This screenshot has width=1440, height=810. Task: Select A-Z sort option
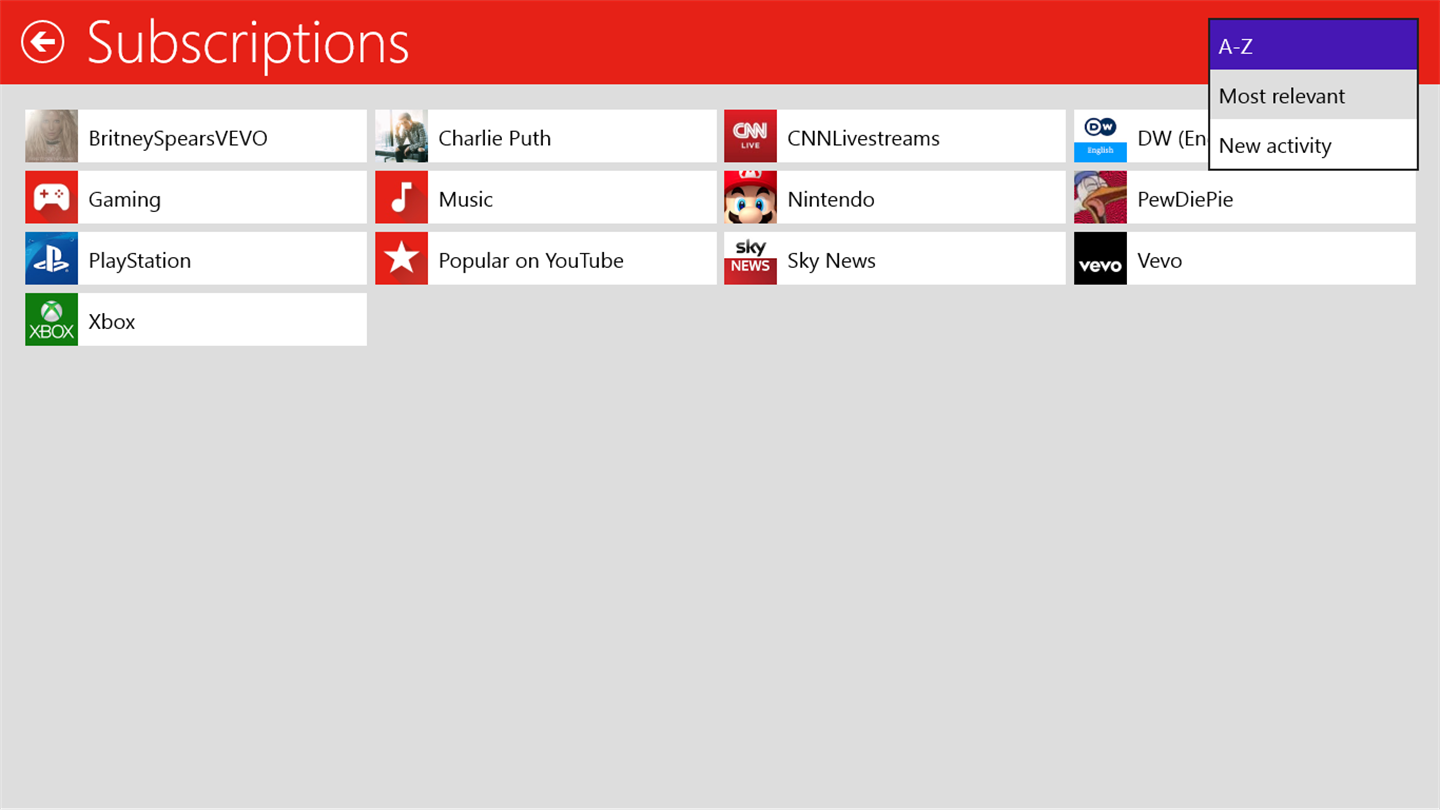[x=1313, y=45]
